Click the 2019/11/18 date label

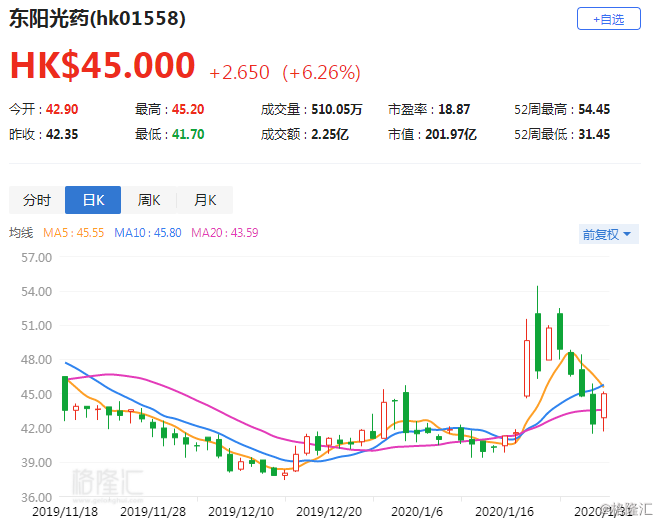(65, 512)
